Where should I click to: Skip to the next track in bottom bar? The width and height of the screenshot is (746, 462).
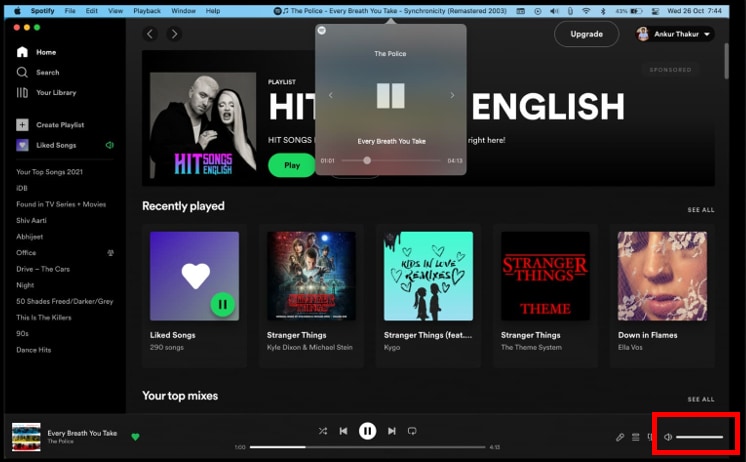click(x=392, y=431)
